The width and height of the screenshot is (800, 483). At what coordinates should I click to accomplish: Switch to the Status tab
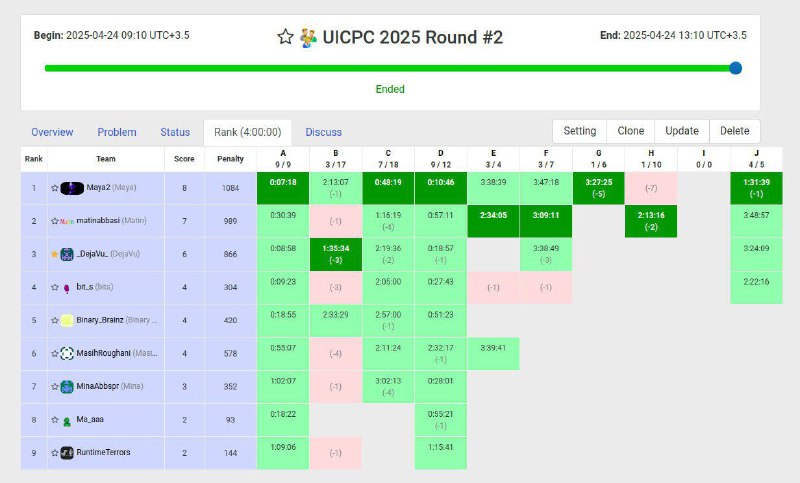[x=175, y=132]
